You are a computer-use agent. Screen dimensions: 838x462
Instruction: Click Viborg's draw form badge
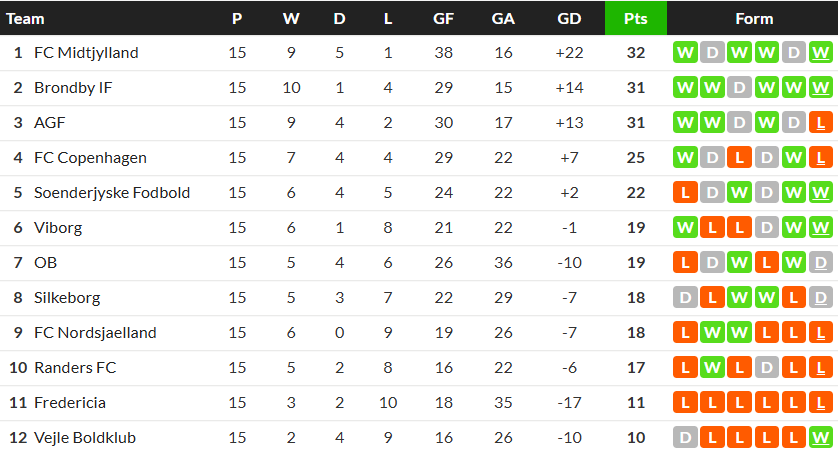766,228
